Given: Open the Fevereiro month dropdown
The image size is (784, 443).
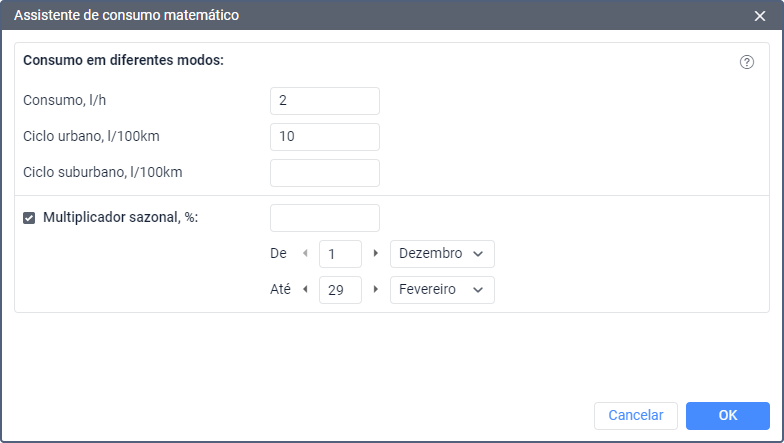Looking at the screenshot, I should pos(442,290).
